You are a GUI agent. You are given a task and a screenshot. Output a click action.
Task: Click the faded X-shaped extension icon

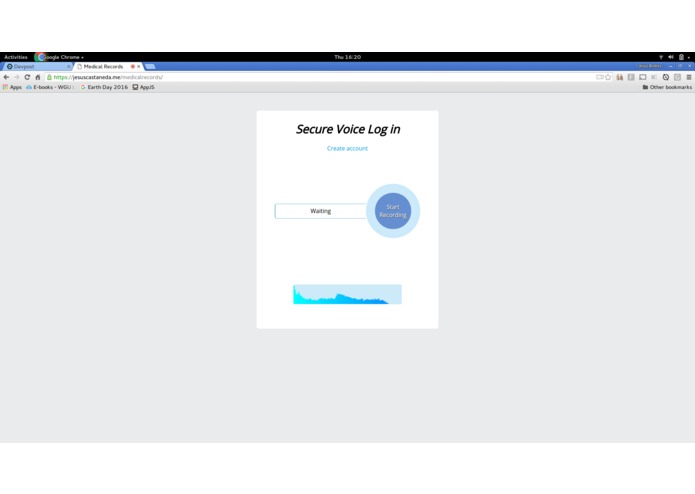pyautogui.click(x=654, y=77)
